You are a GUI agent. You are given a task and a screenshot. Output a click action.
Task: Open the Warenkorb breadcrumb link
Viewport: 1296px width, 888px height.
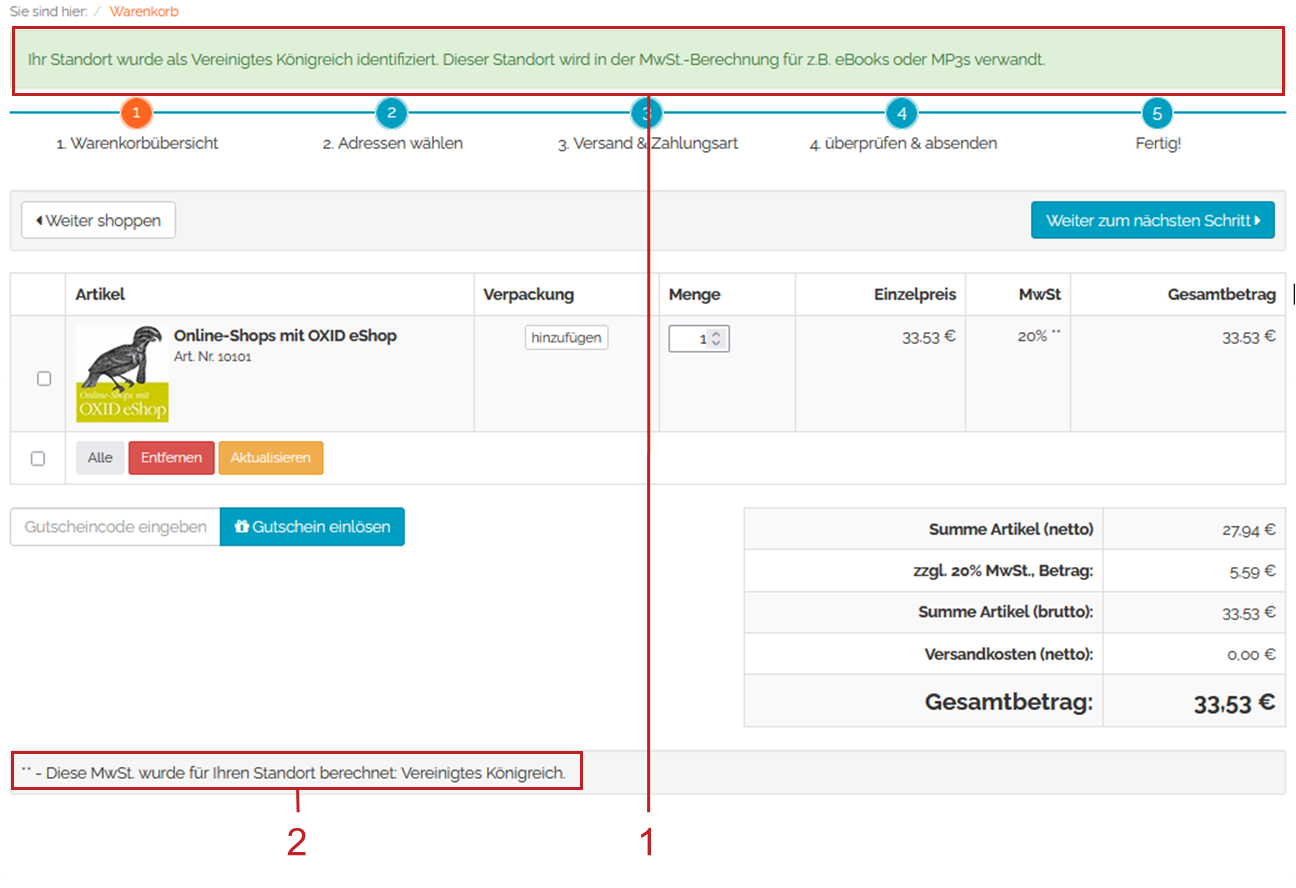(x=144, y=11)
